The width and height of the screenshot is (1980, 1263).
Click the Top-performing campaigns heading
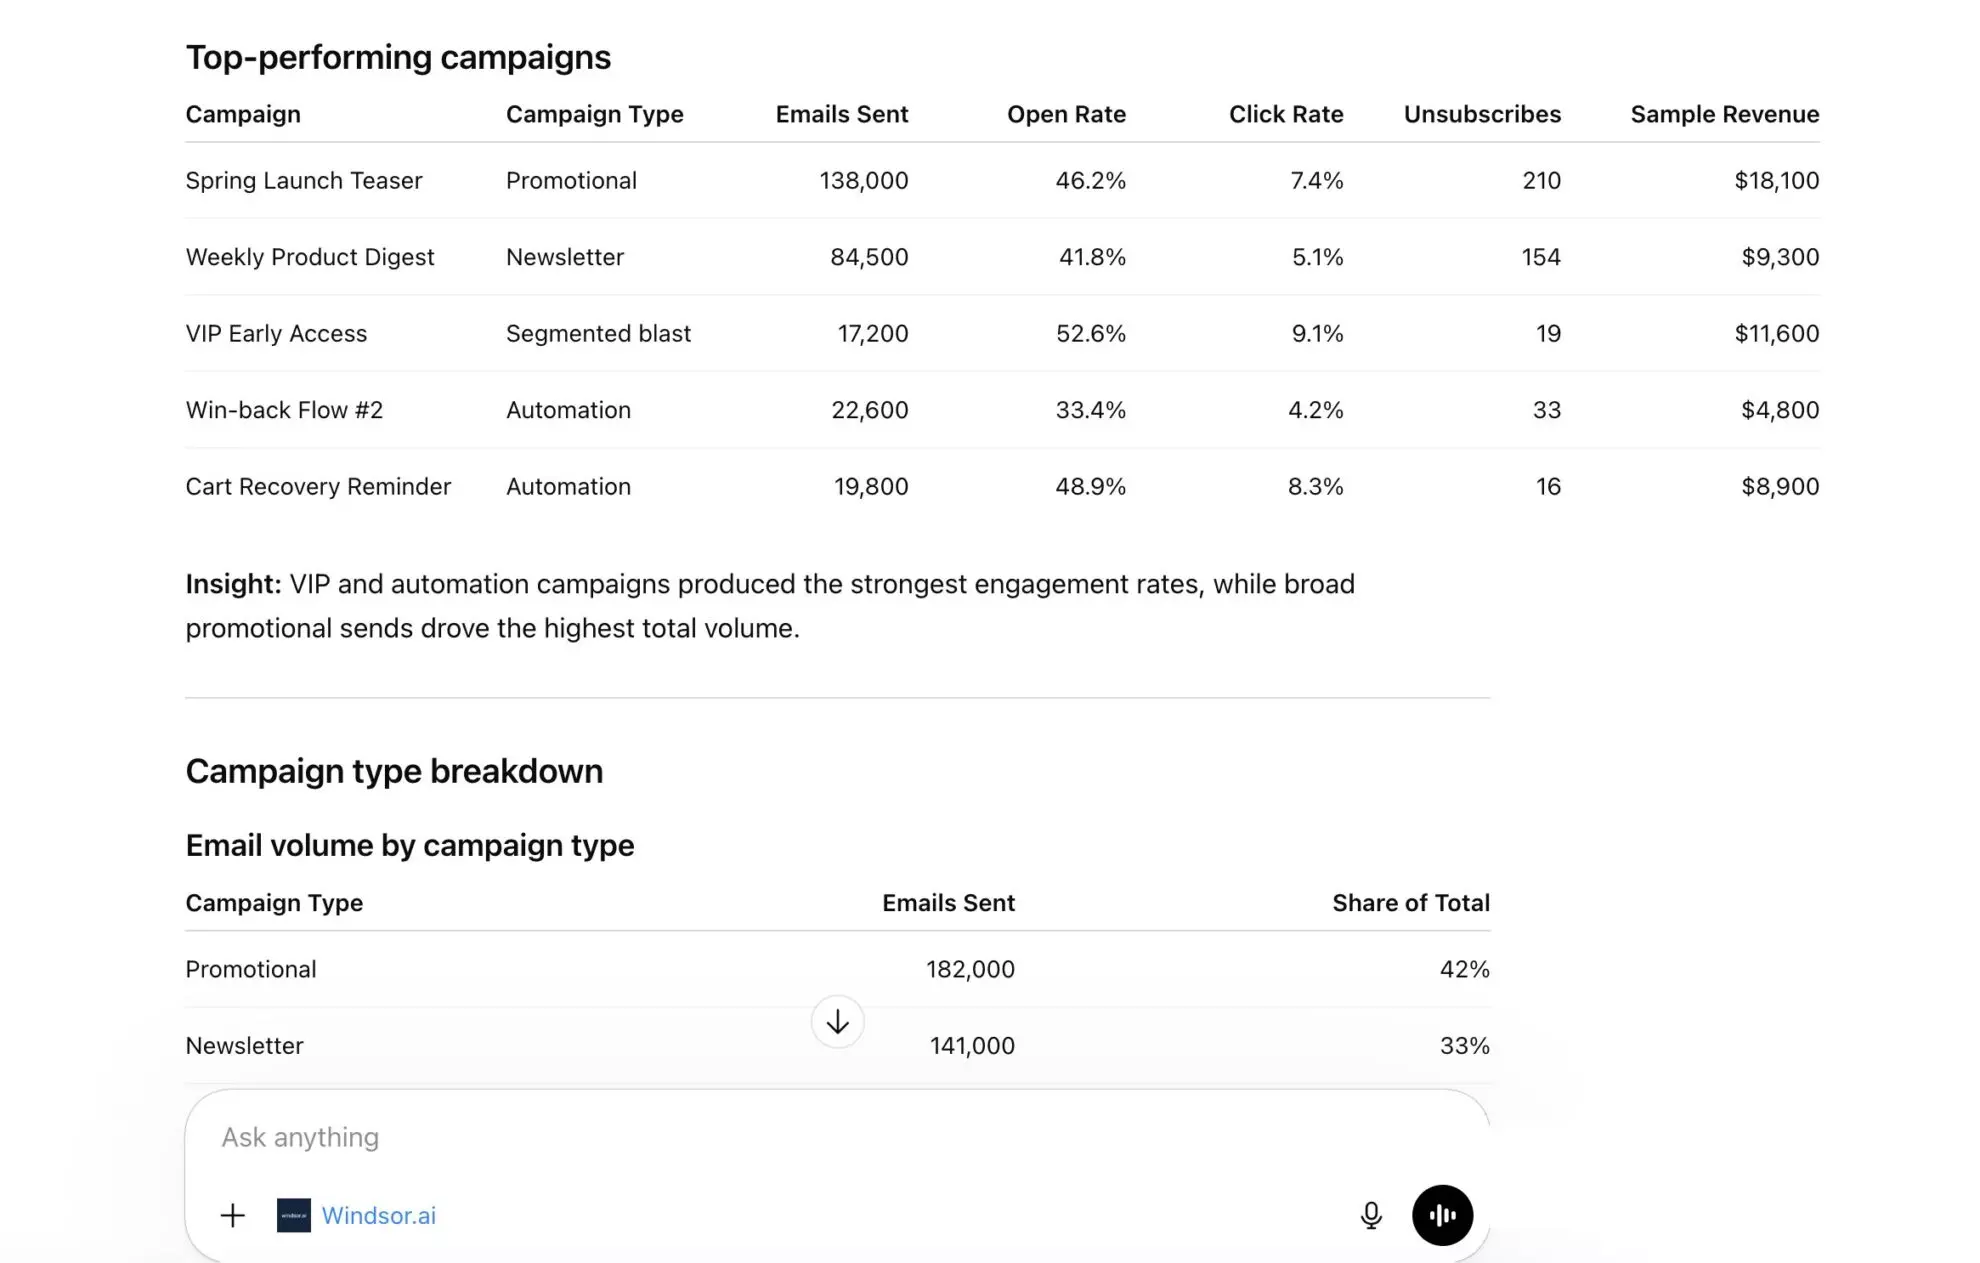(x=397, y=57)
